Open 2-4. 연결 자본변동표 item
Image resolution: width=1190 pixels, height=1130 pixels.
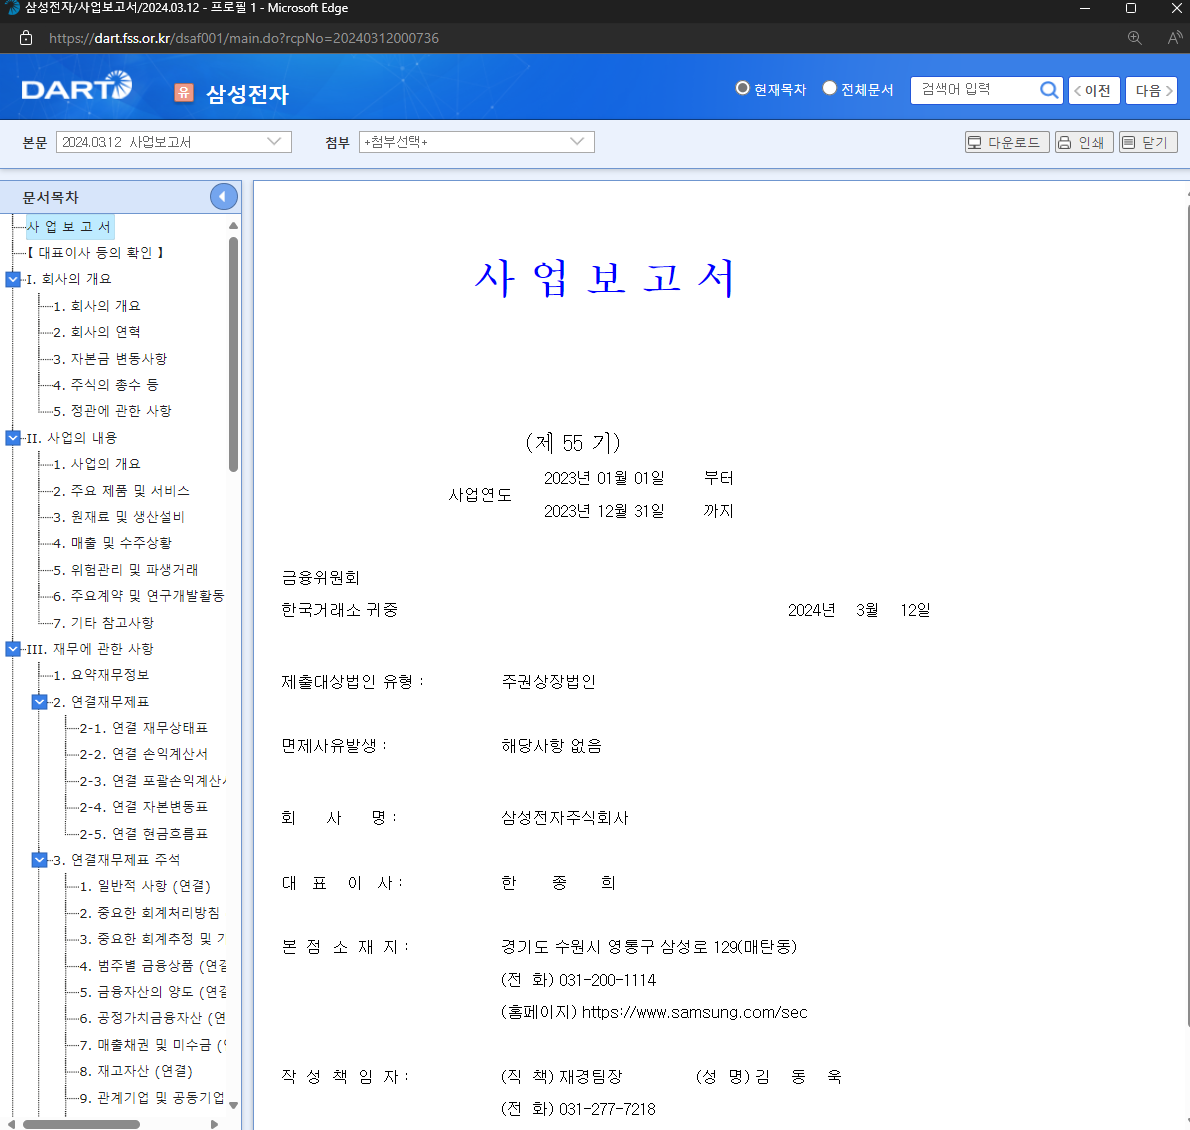(x=143, y=807)
